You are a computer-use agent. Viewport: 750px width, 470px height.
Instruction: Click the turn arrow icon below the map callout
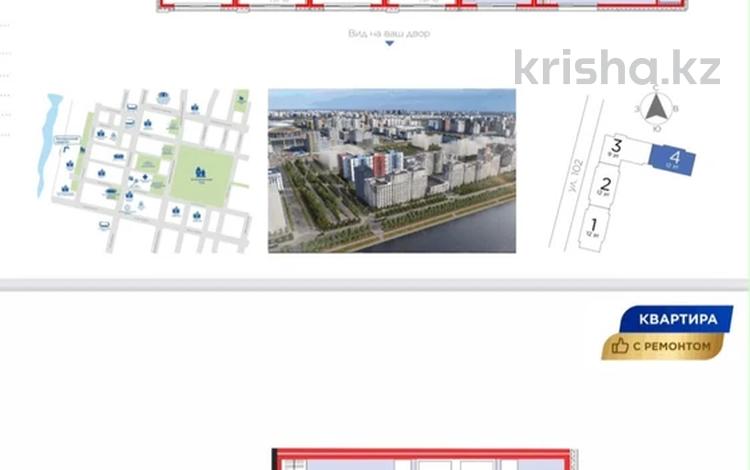pos(66,149)
